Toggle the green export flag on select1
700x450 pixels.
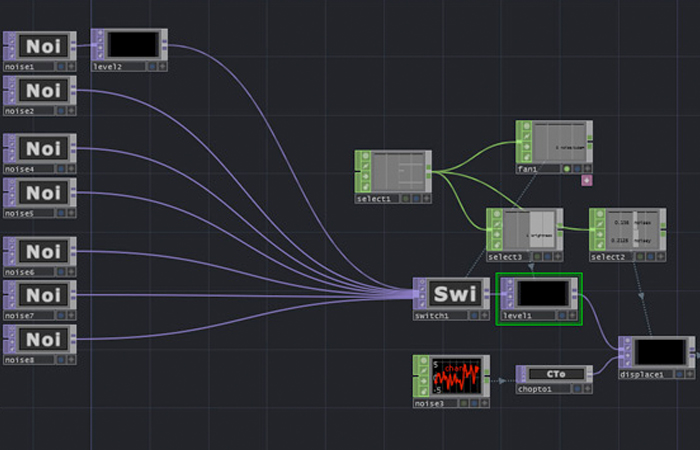coord(406,199)
